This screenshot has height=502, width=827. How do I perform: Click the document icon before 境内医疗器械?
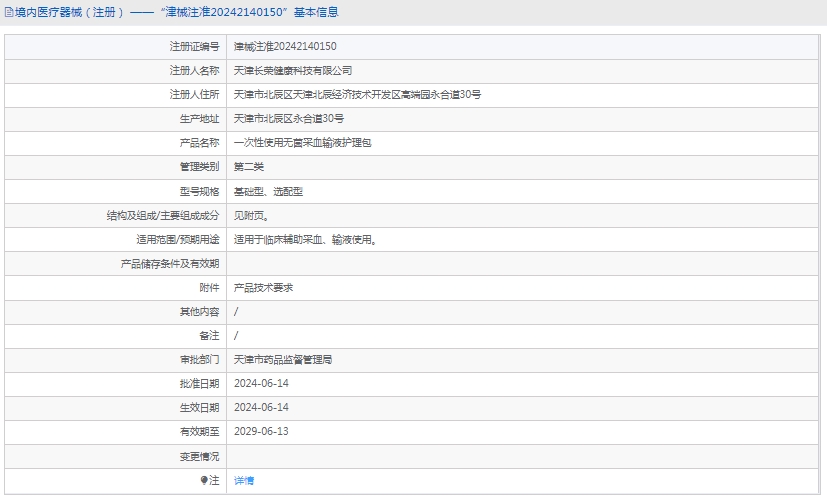[9, 12]
